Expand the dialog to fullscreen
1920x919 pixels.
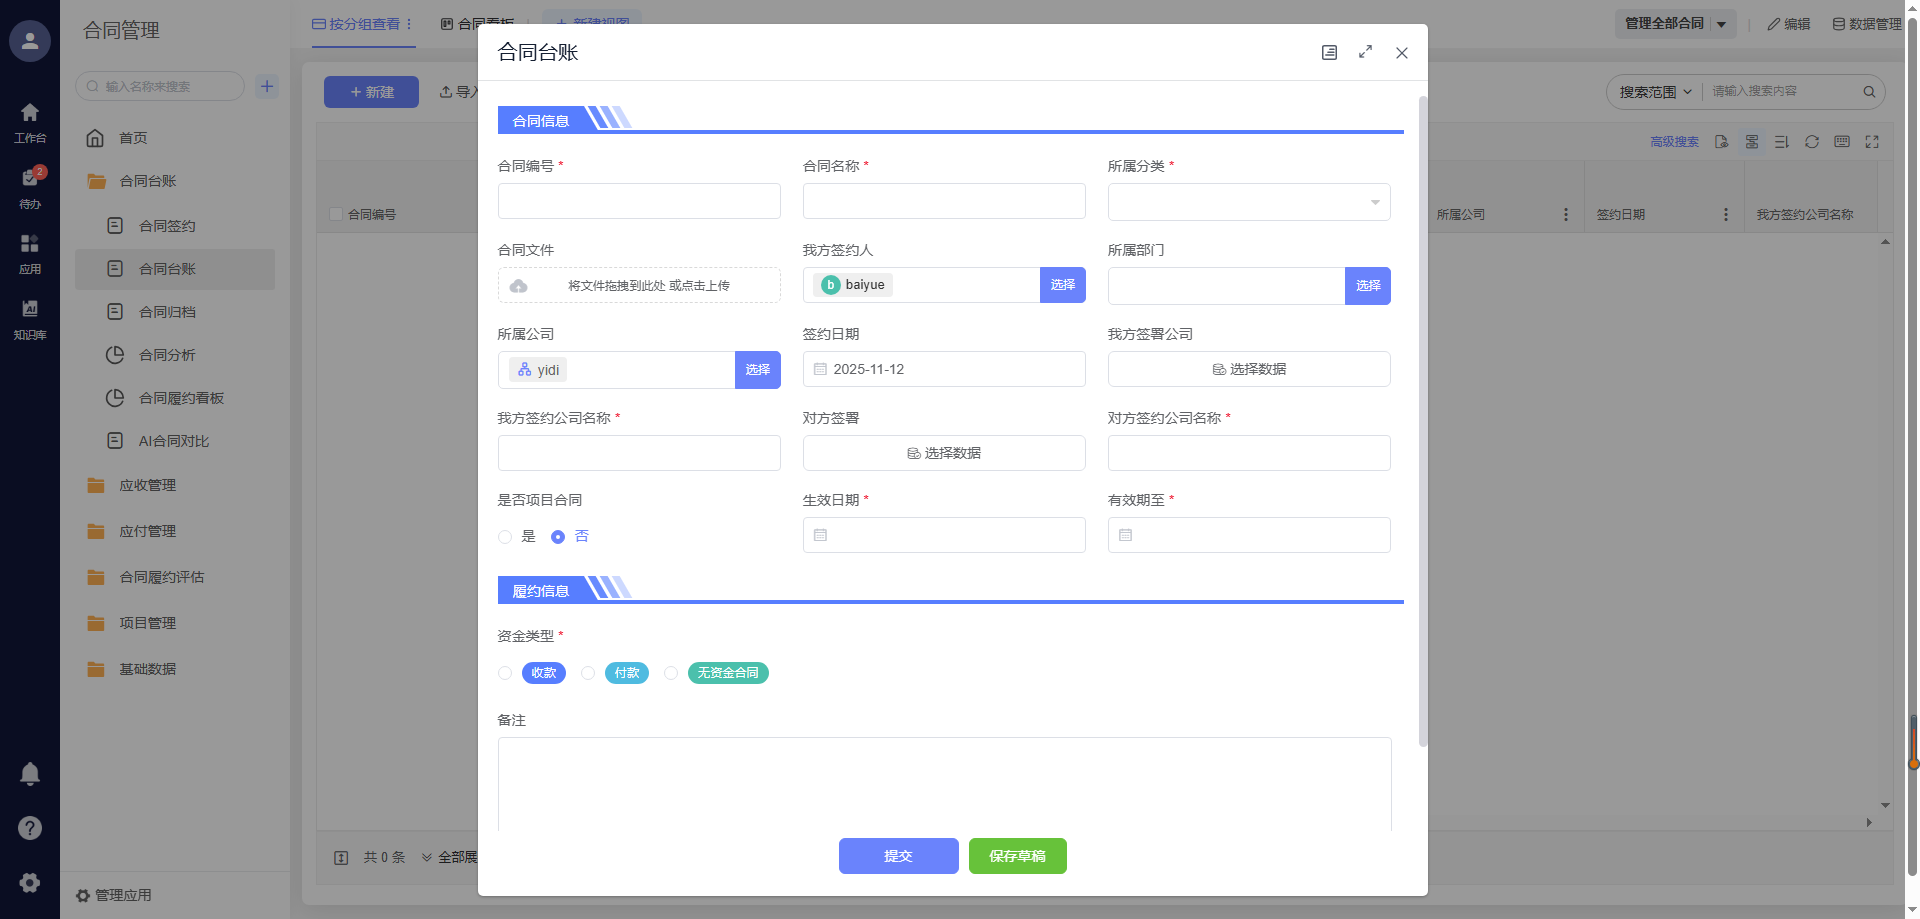coord(1365,52)
